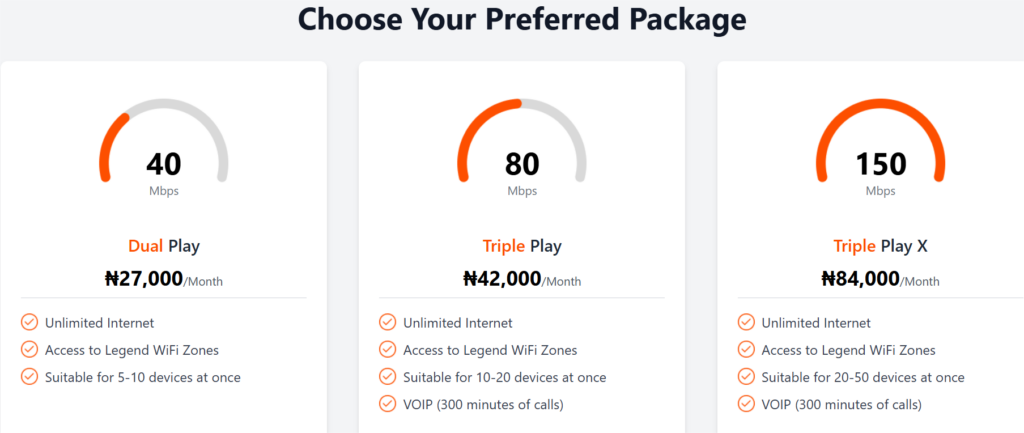Click Triple Play X VOIP checkmark icon
This screenshot has width=1024, height=433.
pyautogui.click(x=745, y=404)
